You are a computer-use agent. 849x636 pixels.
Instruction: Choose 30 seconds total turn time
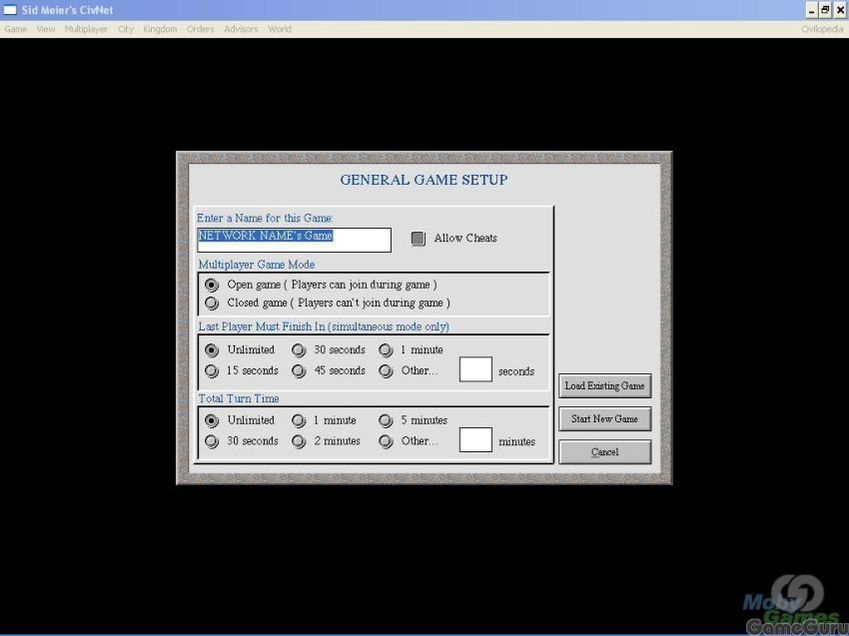click(x=212, y=441)
